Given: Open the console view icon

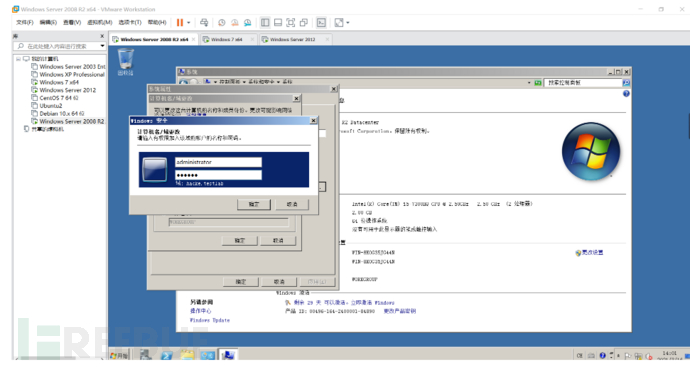Looking at the screenshot, I should pyautogui.click(x=321, y=22).
